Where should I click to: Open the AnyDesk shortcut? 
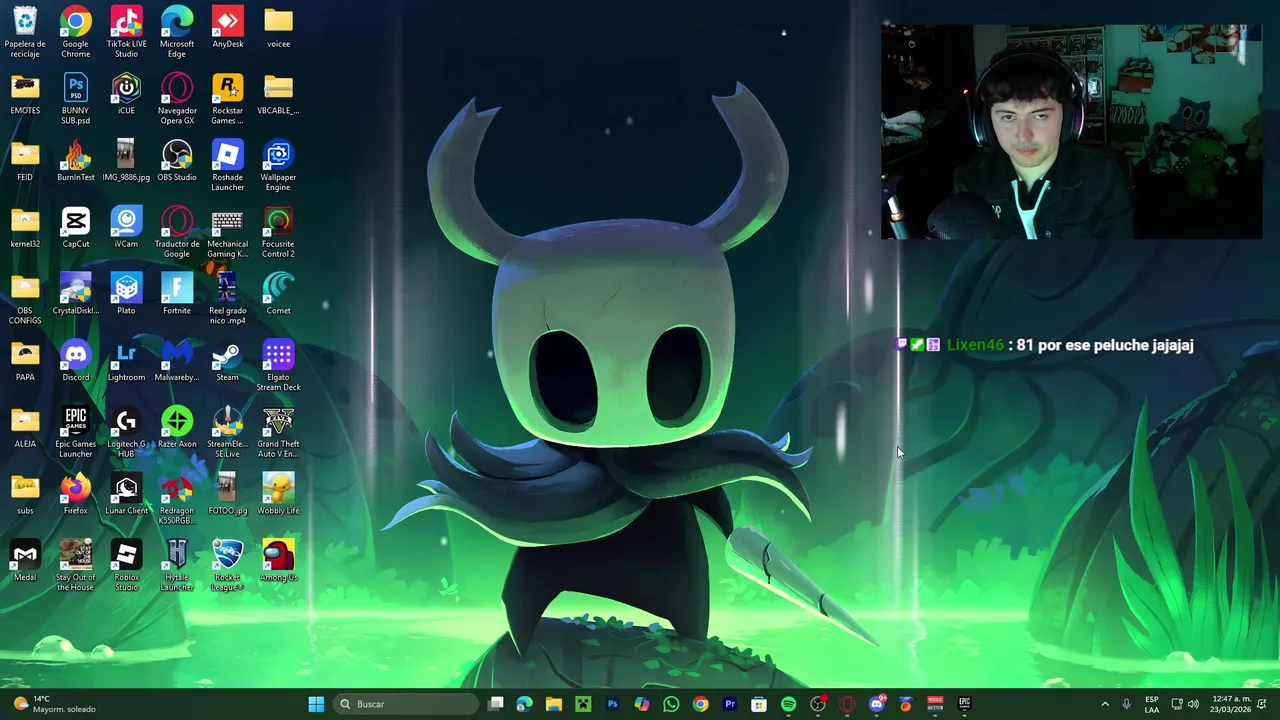click(227, 28)
